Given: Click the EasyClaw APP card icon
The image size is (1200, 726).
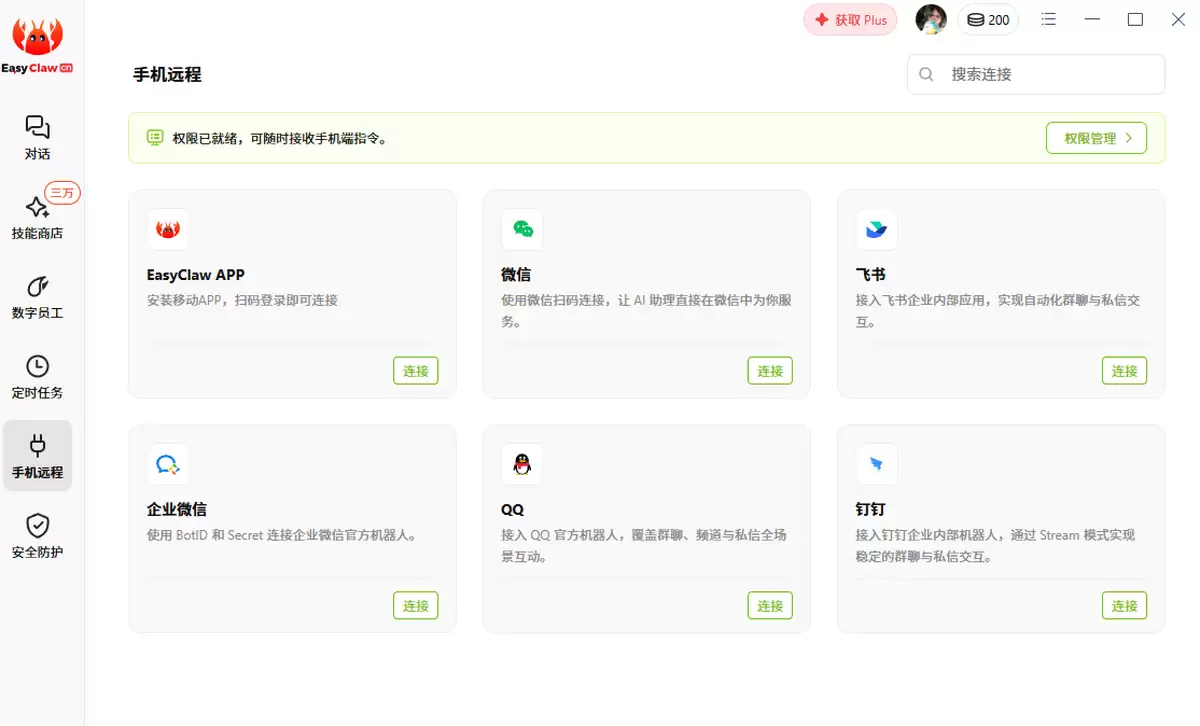Looking at the screenshot, I should click(168, 229).
